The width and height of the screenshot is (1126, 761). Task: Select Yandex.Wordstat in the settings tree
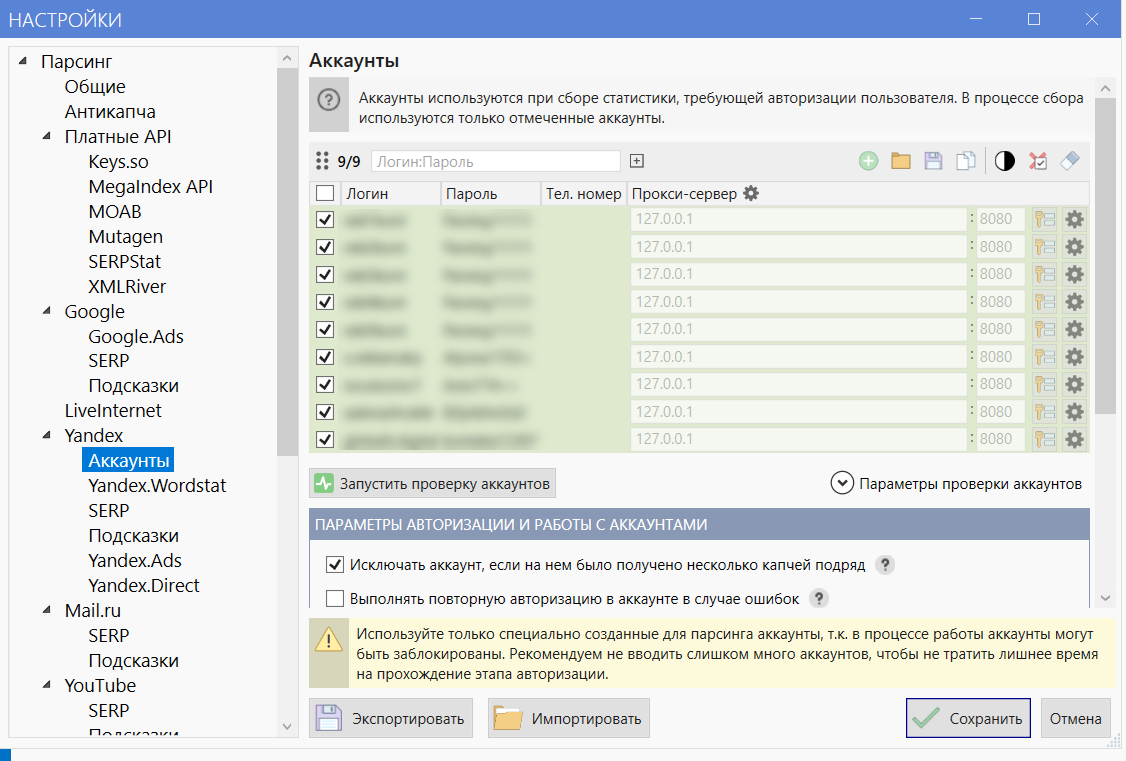tap(157, 485)
